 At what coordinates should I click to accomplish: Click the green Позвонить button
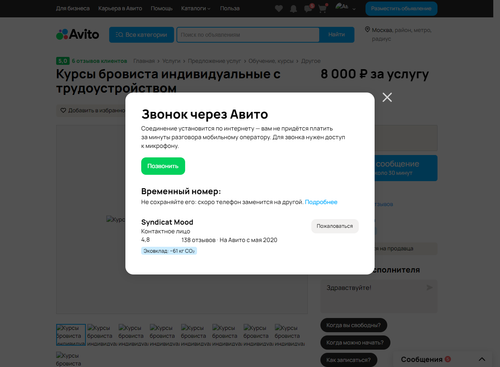[x=163, y=166]
